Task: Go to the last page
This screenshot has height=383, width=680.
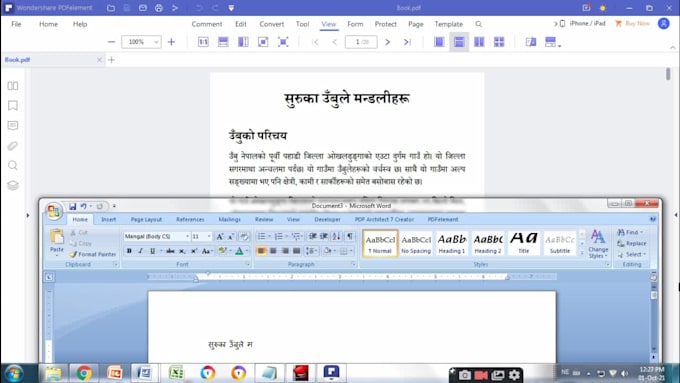Action: pyautogui.click(x=407, y=42)
